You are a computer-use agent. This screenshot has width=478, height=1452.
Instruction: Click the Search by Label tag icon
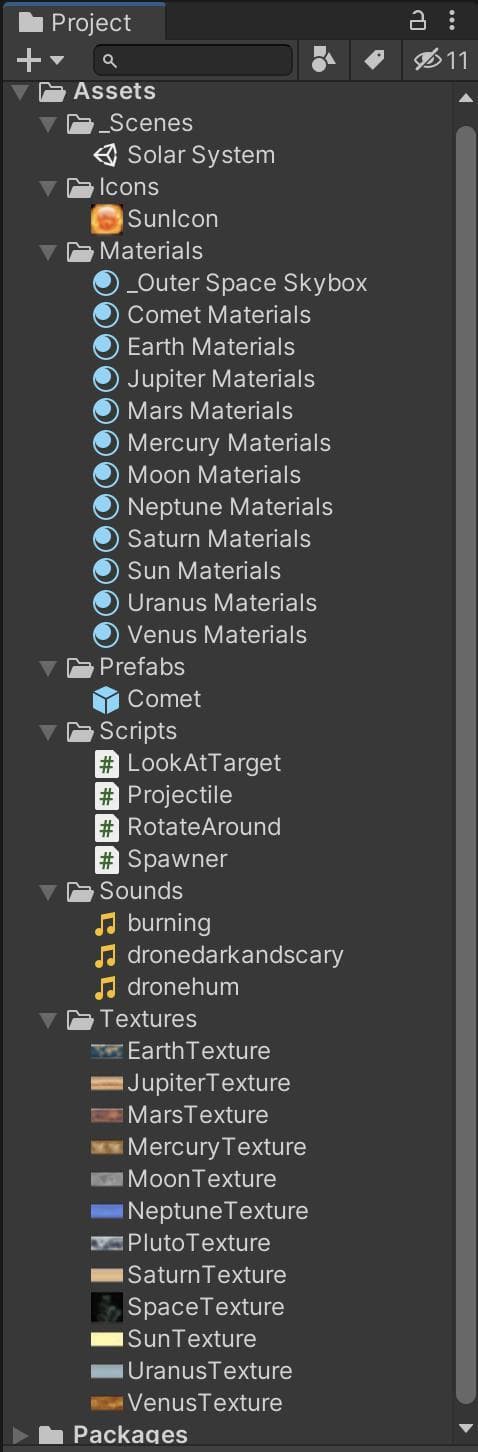pos(374,60)
